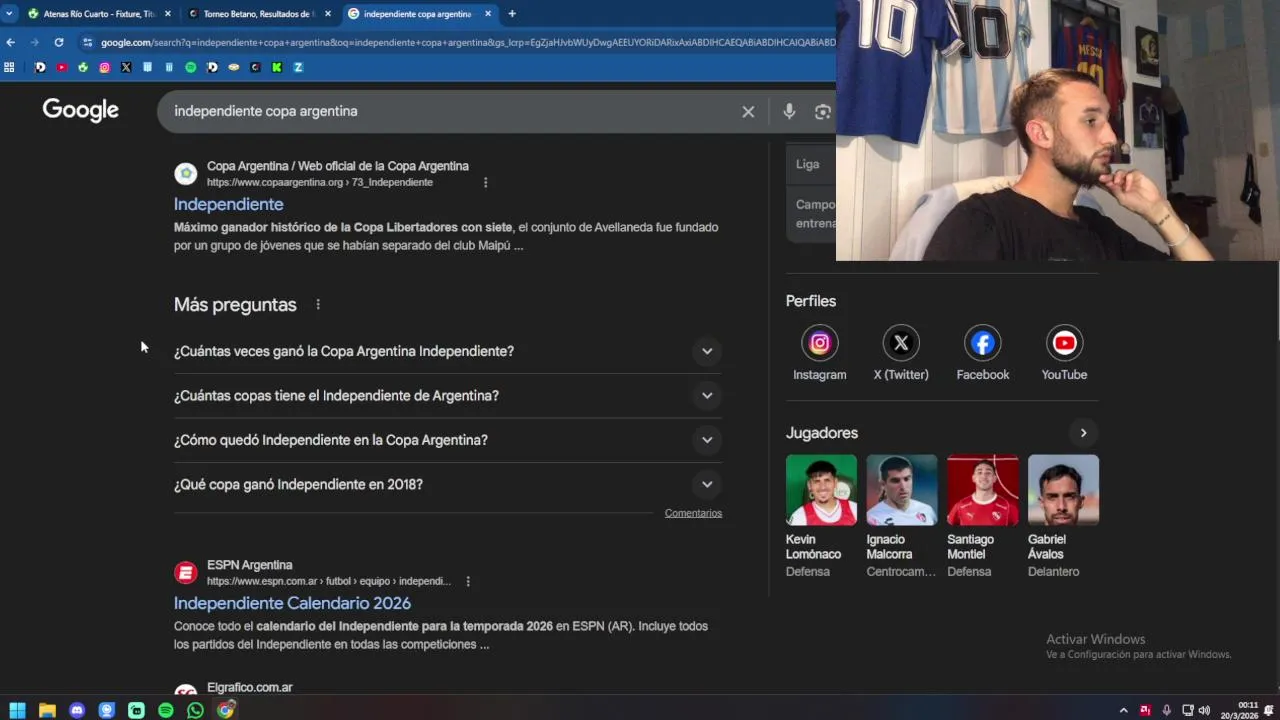Open the Z bookmark in bookmarks bar

click(x=298, y=67)
